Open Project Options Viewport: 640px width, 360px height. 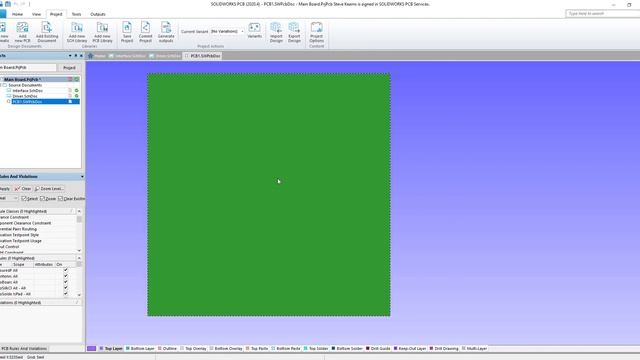pyautogui.click(x=316, y=32)
